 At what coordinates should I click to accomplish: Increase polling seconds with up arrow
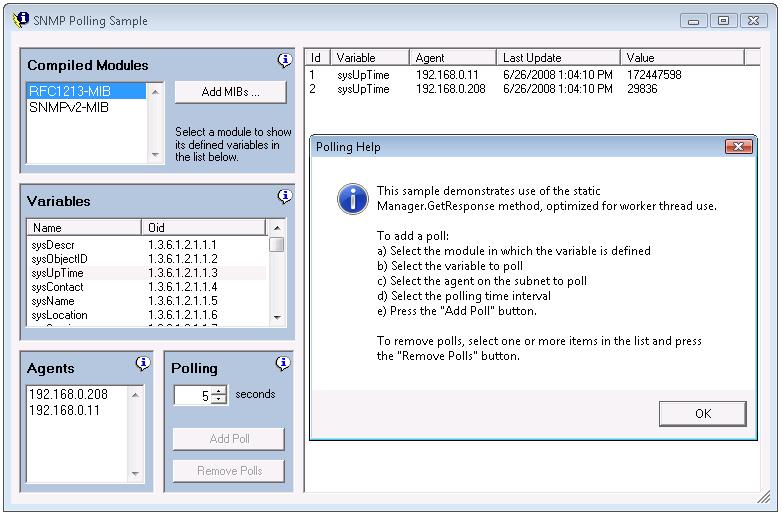click(220, 390)
